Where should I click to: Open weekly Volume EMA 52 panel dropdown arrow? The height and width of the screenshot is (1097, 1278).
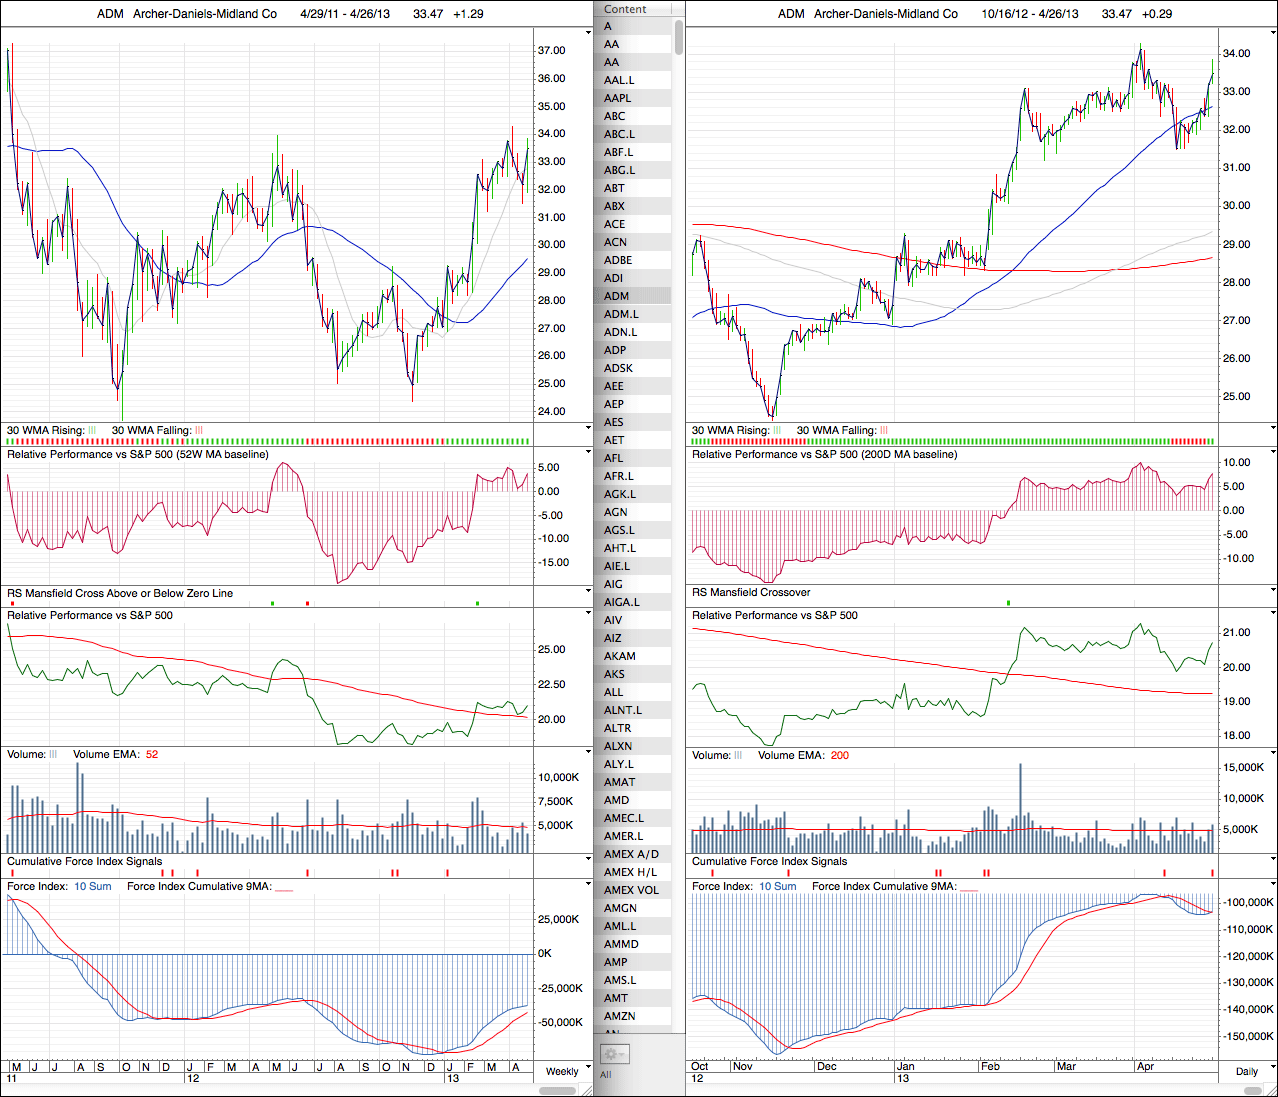588,752
